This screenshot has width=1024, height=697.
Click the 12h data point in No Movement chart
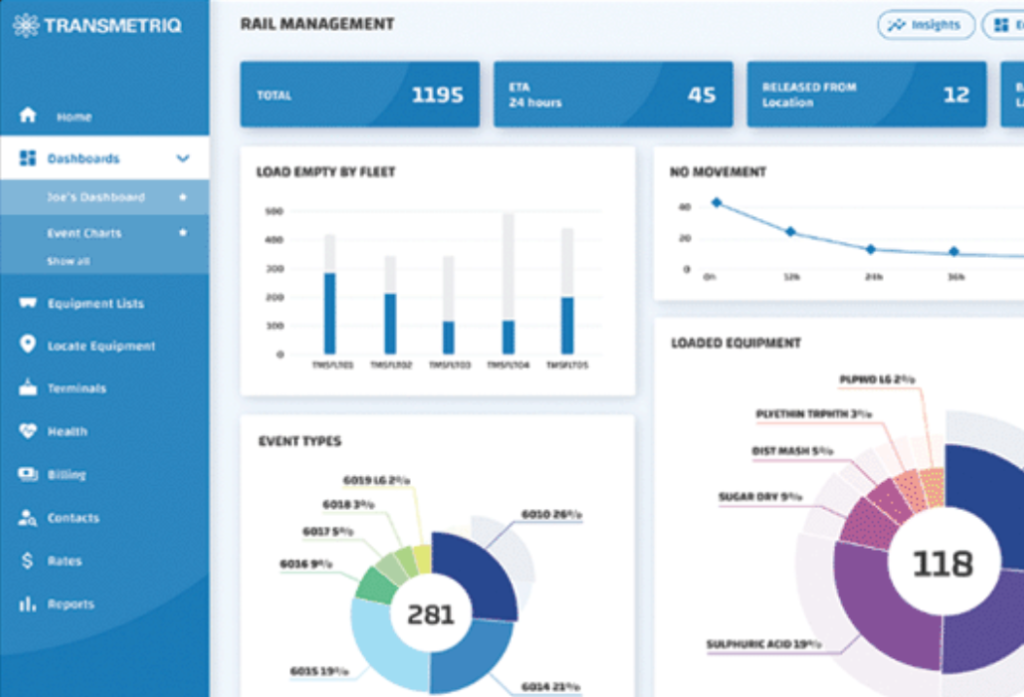pos(791,232)
